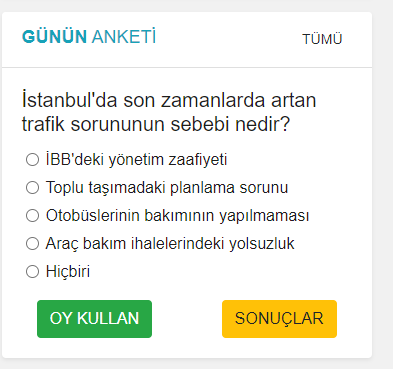393x369 pixels.
Task: Click the green OY KULLAN button
Action: [94, 319]
